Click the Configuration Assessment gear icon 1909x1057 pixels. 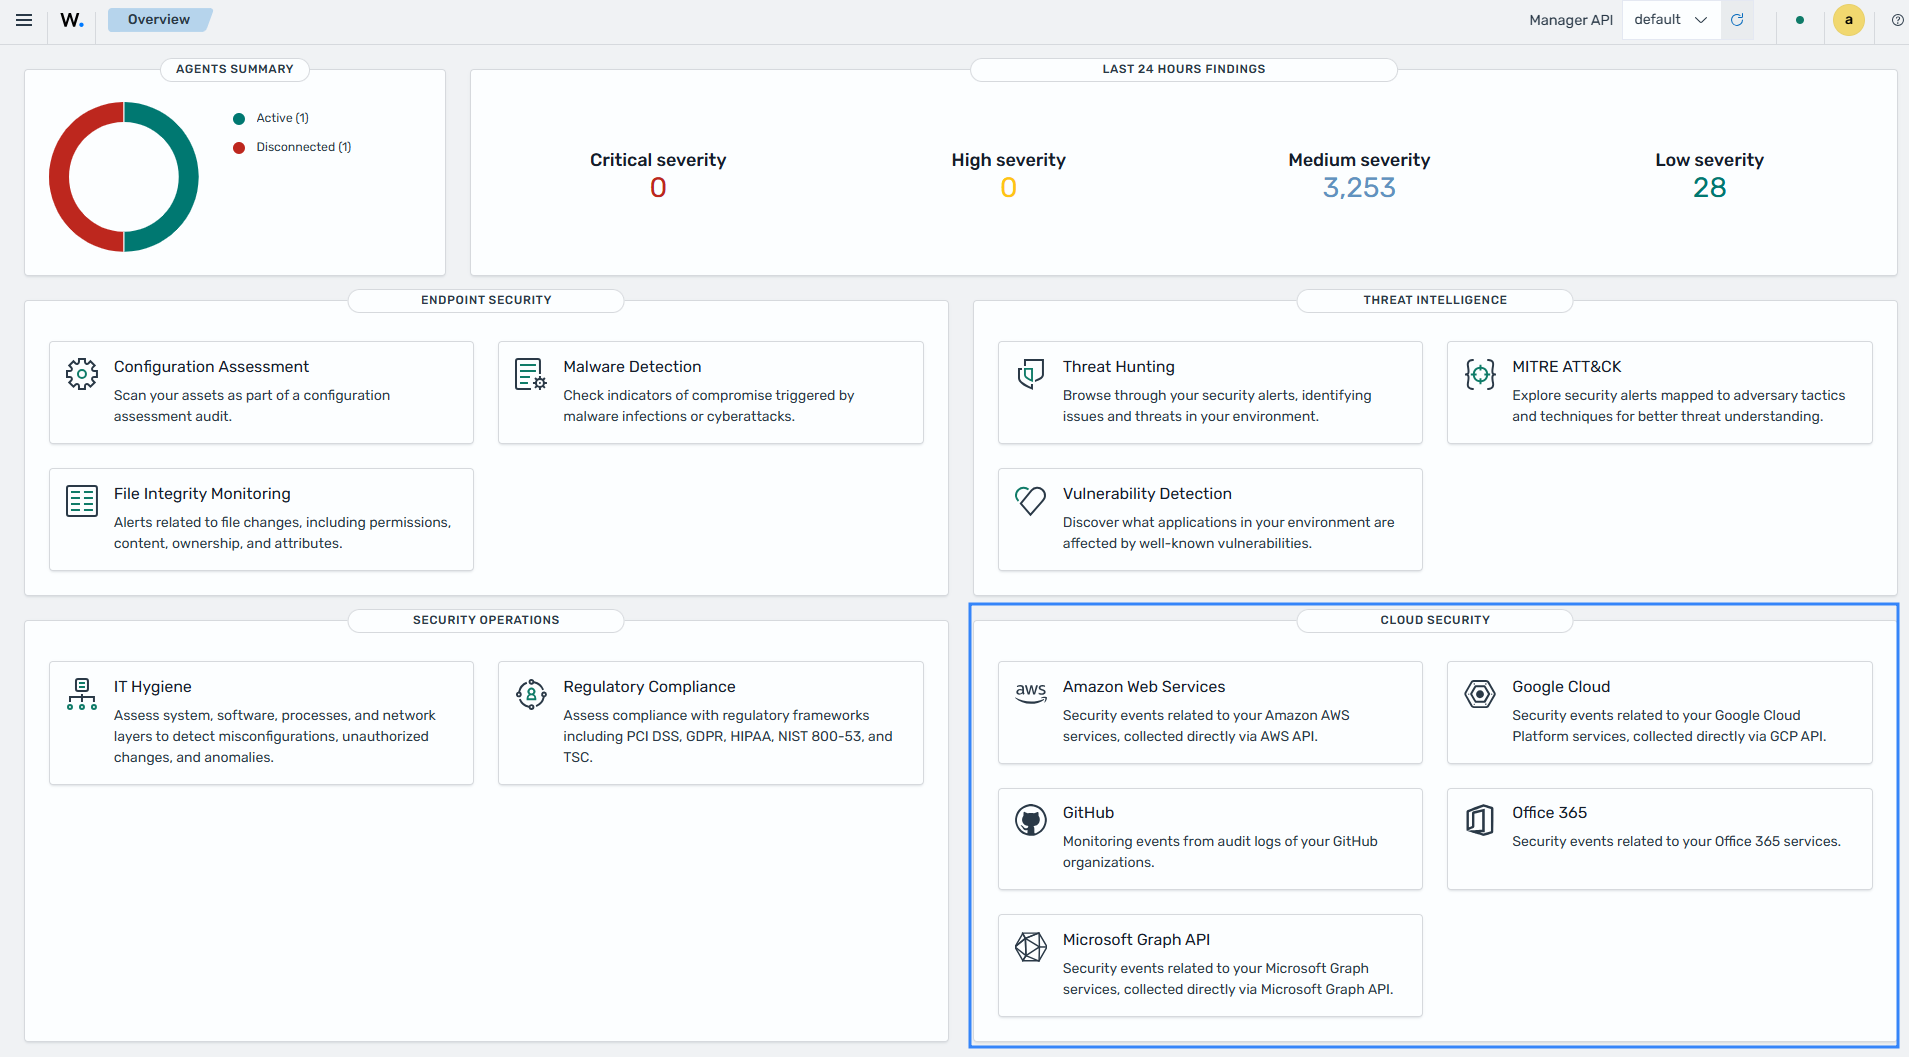click(82, 374)
